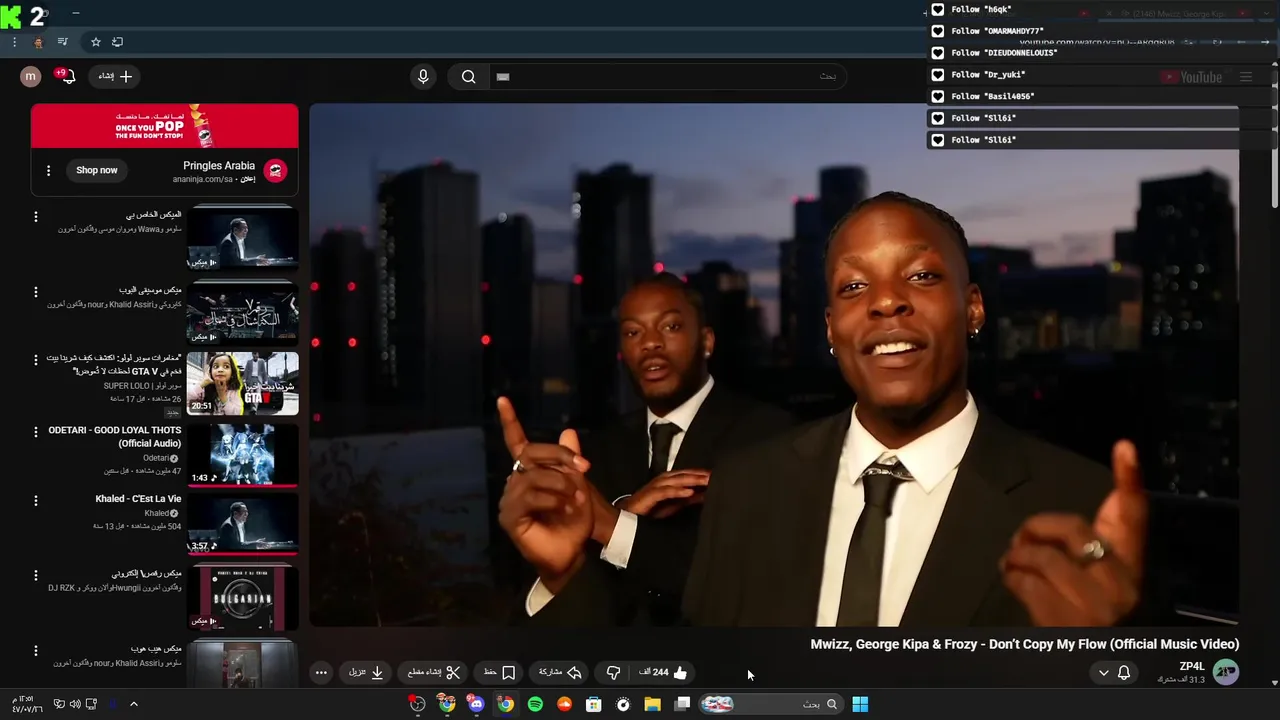
Task: Bookmark this page with the Chrome star icon
Action: [96, 42]
